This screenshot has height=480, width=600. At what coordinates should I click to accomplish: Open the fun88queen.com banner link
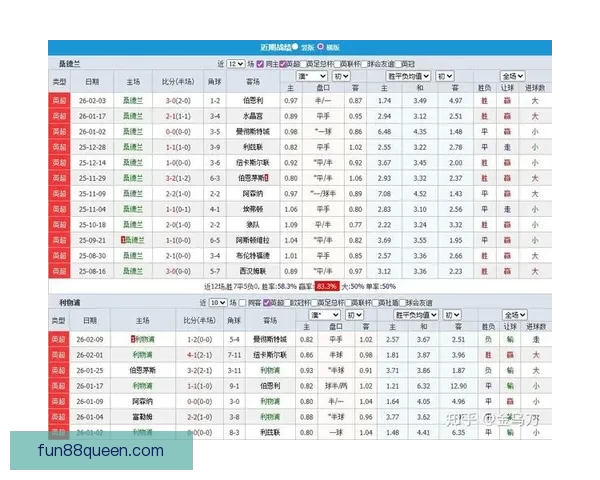coord(101,450)
